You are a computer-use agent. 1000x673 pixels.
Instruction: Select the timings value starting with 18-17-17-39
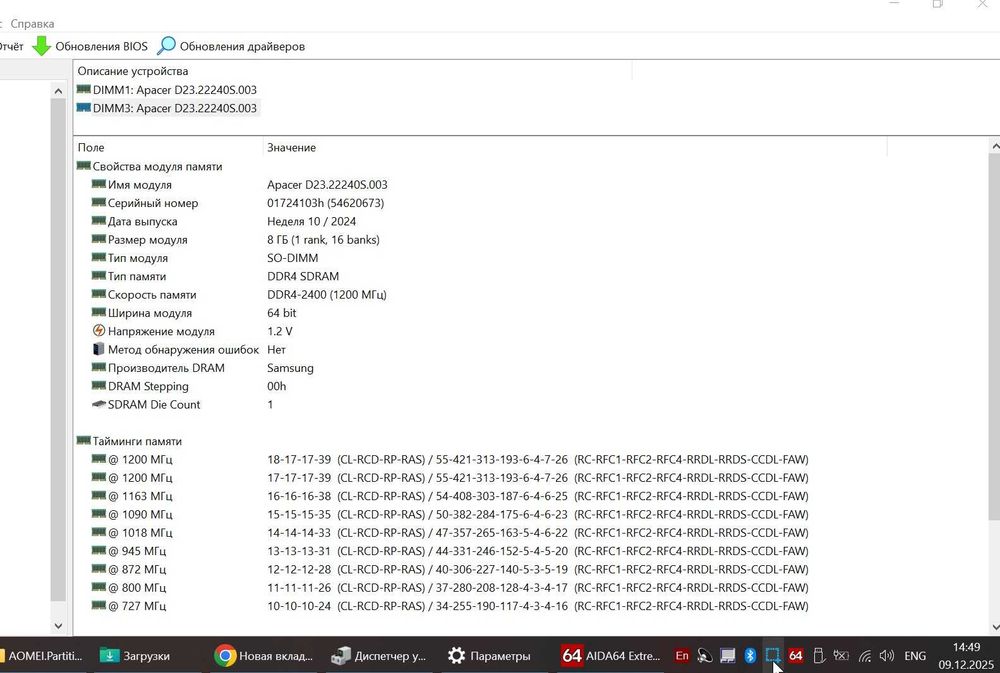tap(538, 459)
